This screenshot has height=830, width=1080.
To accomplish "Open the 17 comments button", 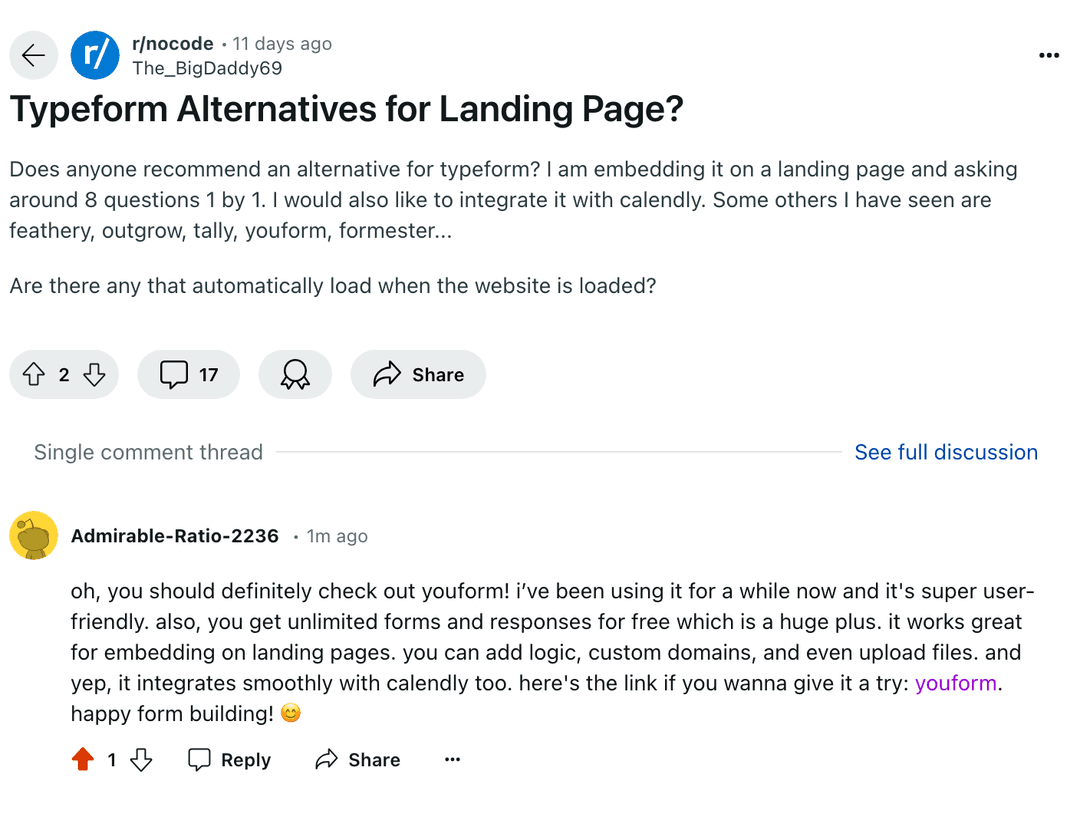I will point(189,375).
